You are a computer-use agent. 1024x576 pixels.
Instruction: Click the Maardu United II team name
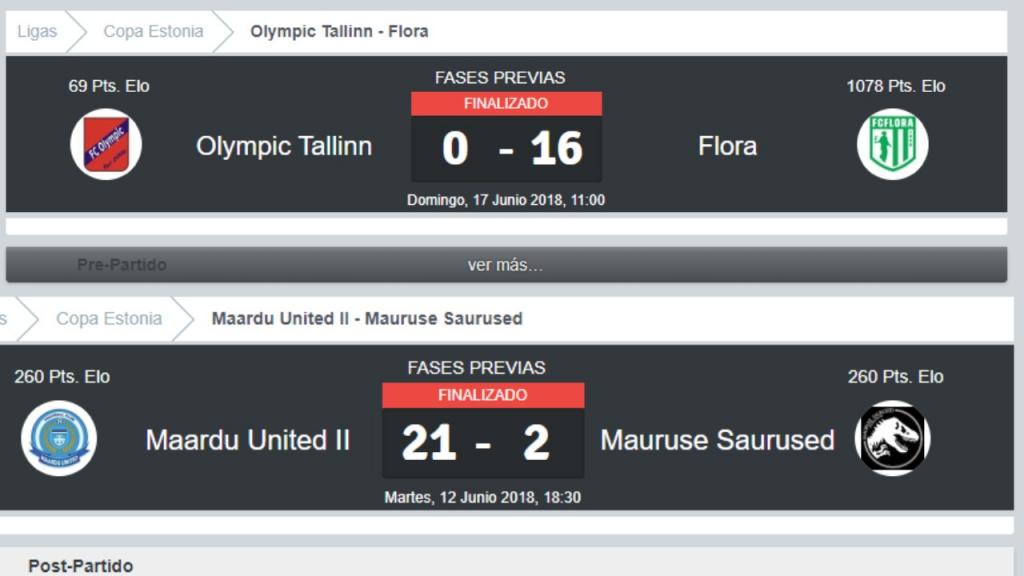248,440
